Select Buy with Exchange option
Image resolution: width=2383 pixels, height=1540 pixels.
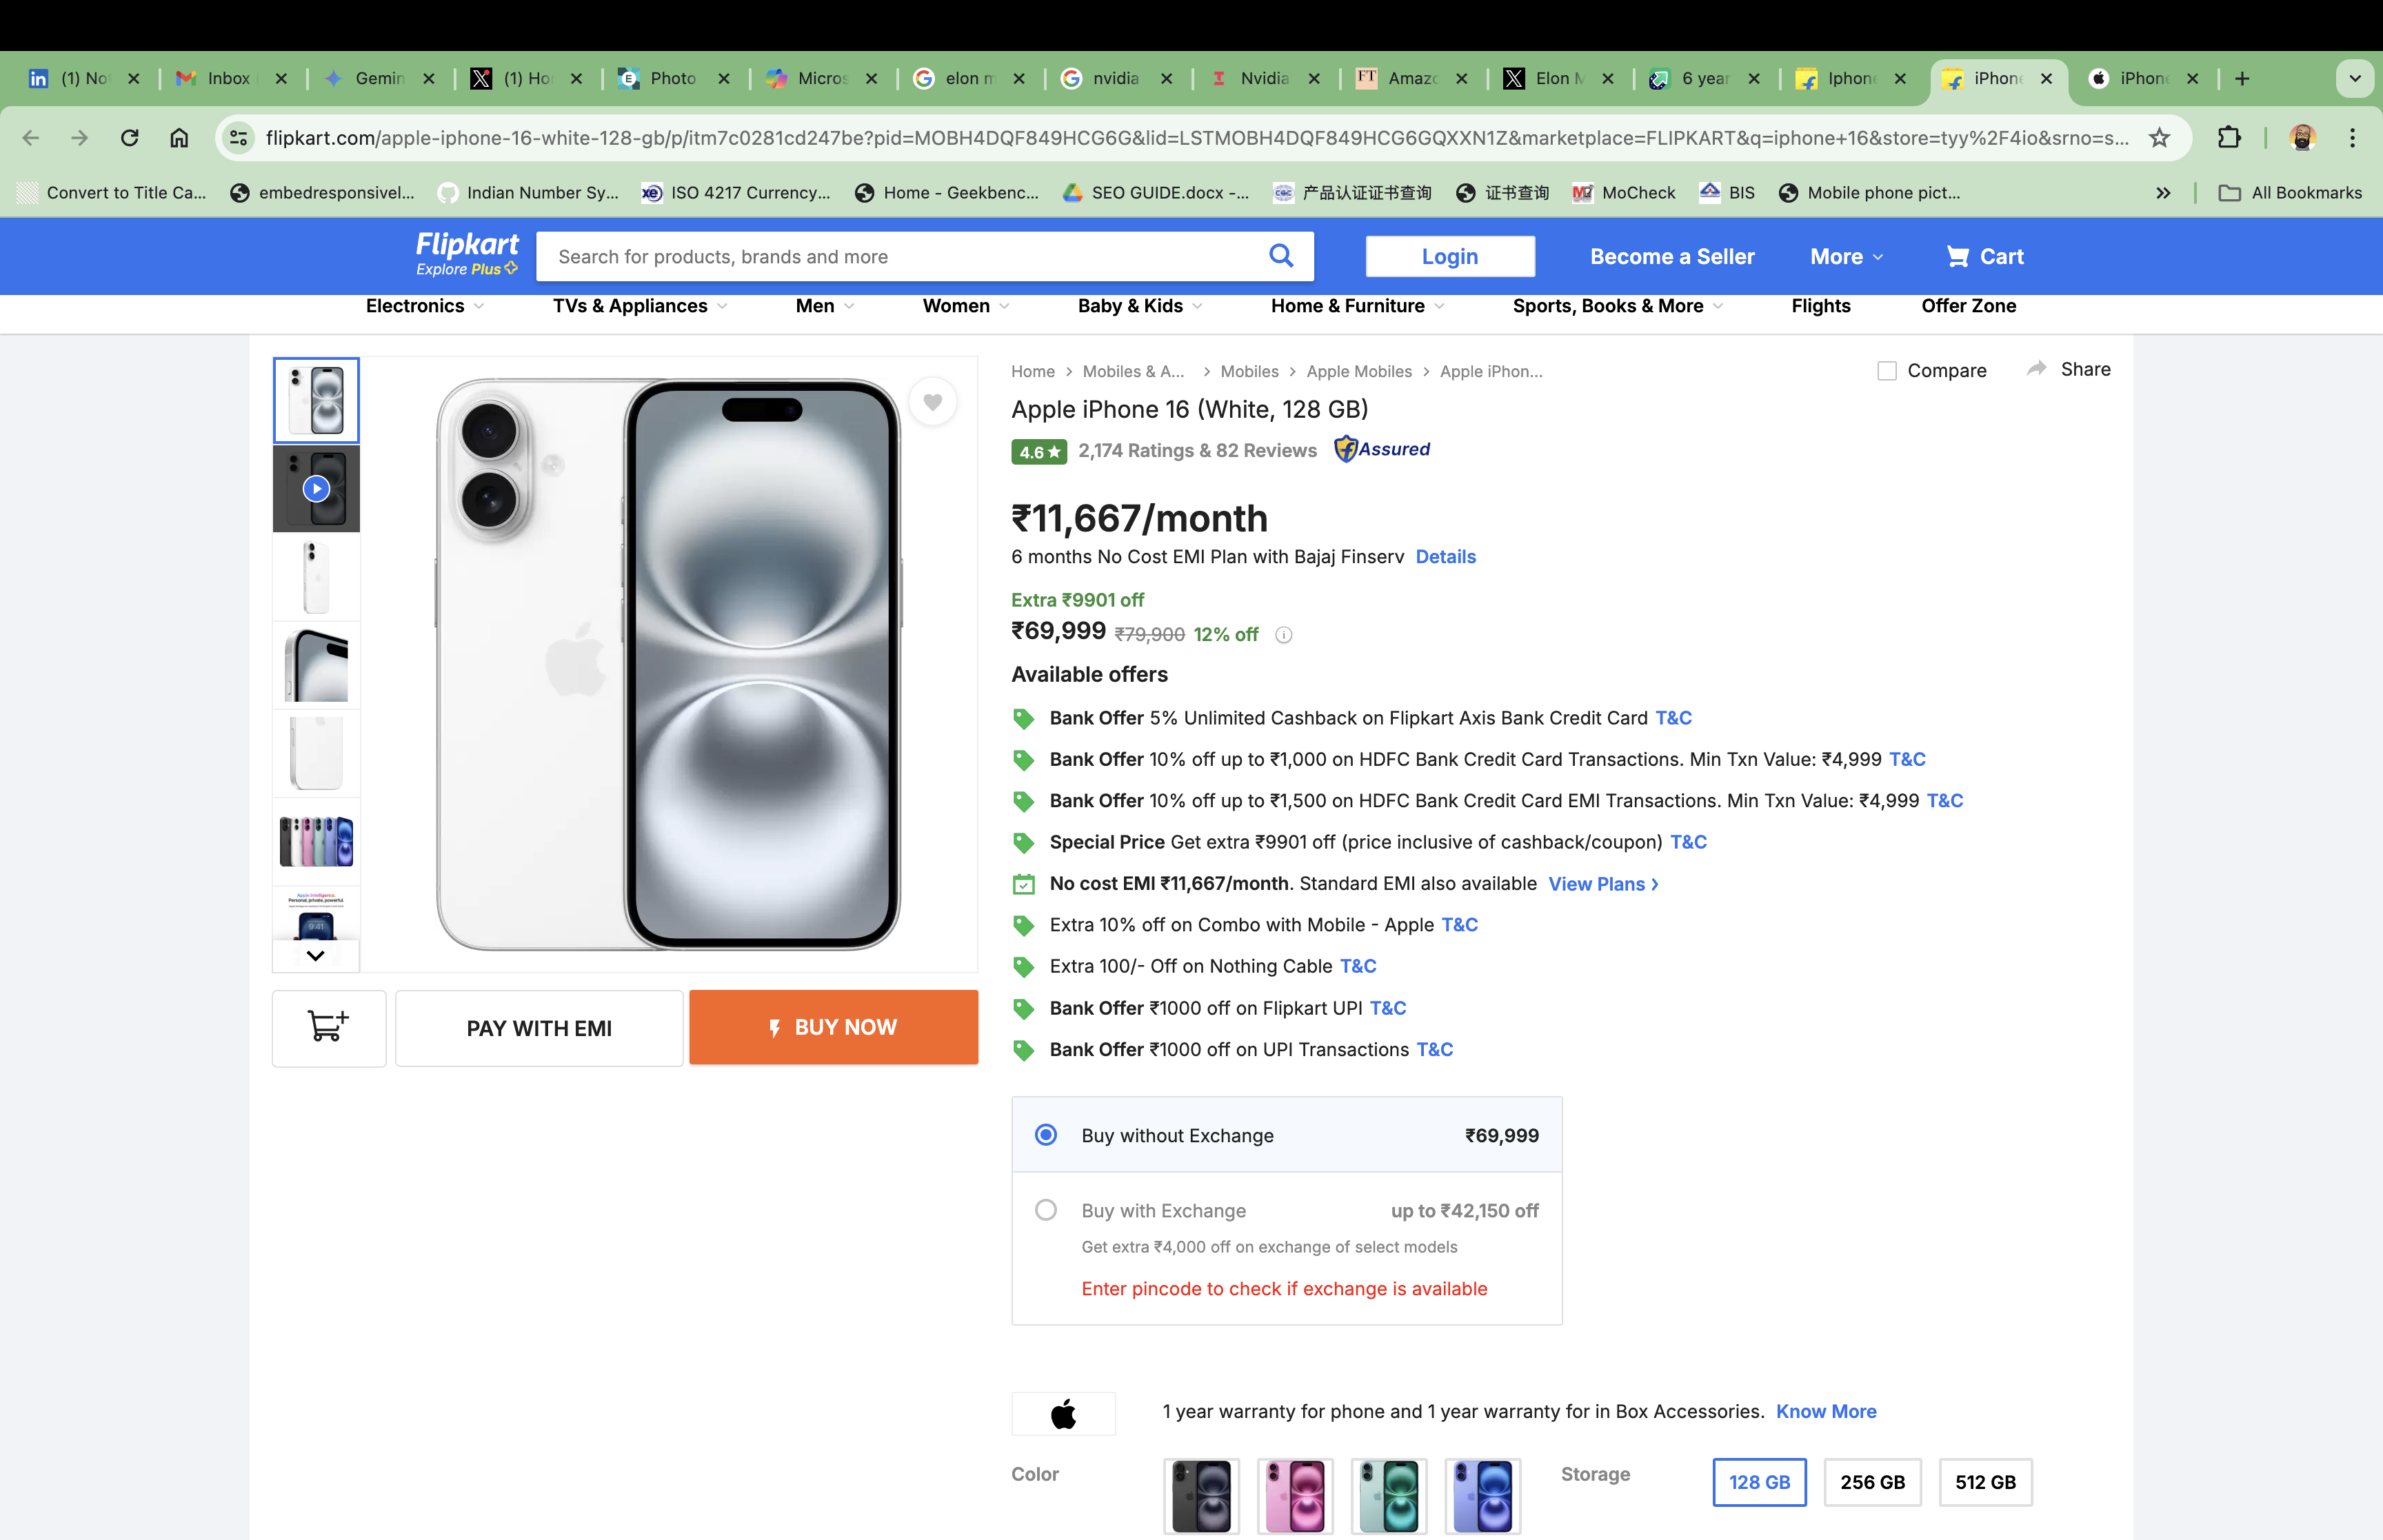pos(1046,1210)
